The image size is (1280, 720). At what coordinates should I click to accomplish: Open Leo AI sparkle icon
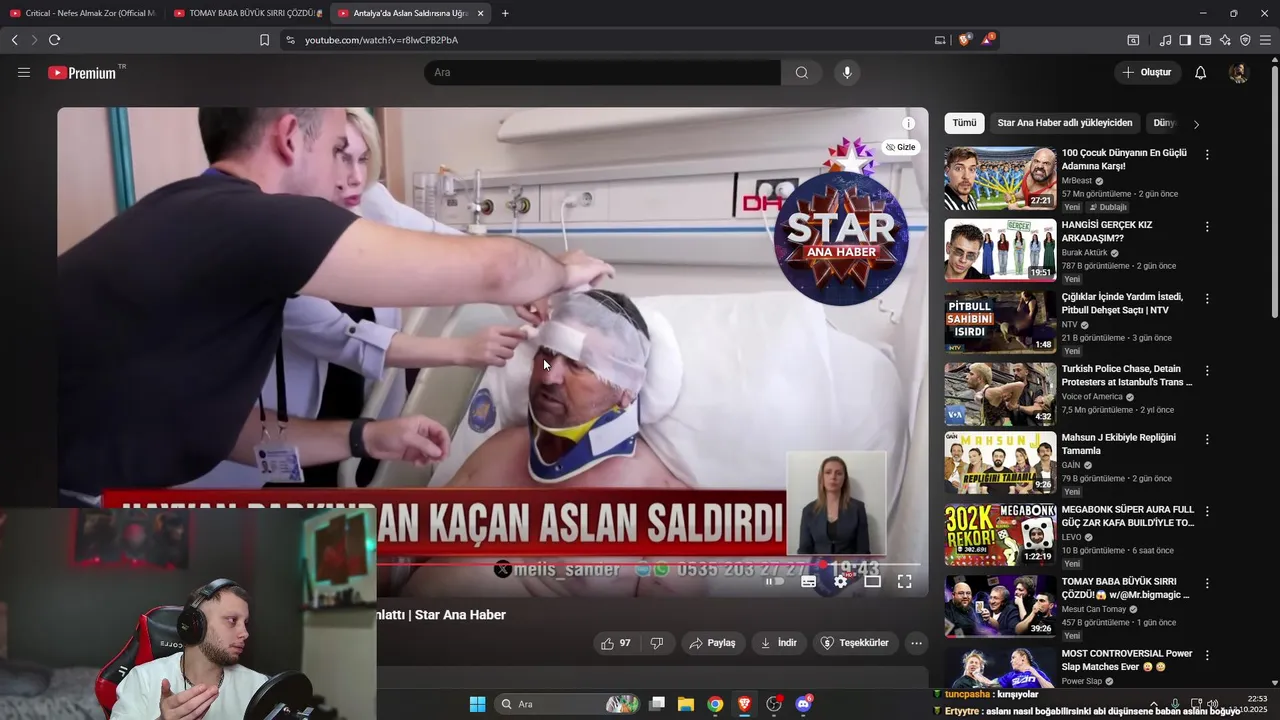(x=1225, y=40)
